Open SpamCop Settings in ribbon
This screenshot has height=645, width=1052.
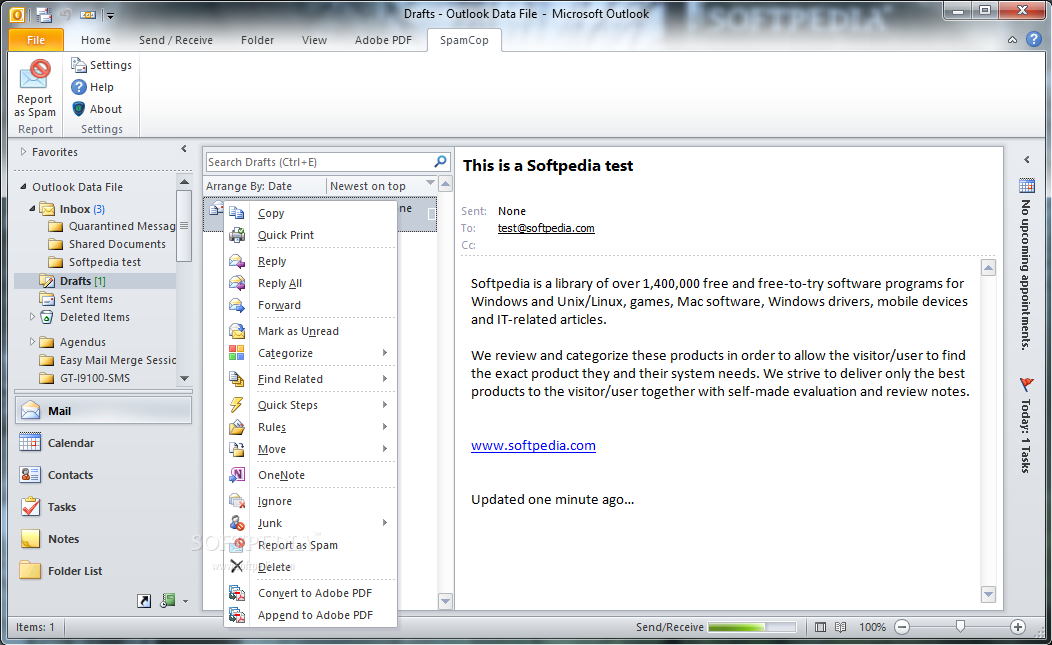[102, 65]
